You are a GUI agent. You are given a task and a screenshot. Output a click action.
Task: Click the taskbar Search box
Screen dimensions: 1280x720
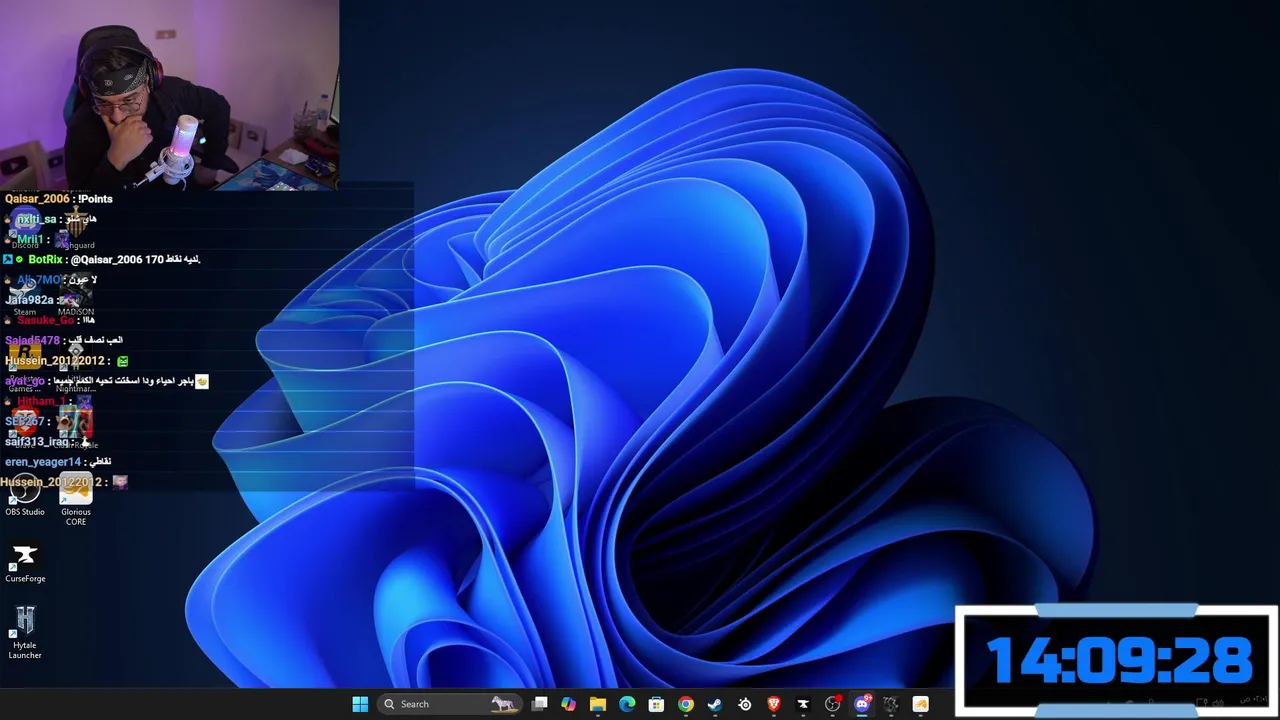(x=450, y=704)
